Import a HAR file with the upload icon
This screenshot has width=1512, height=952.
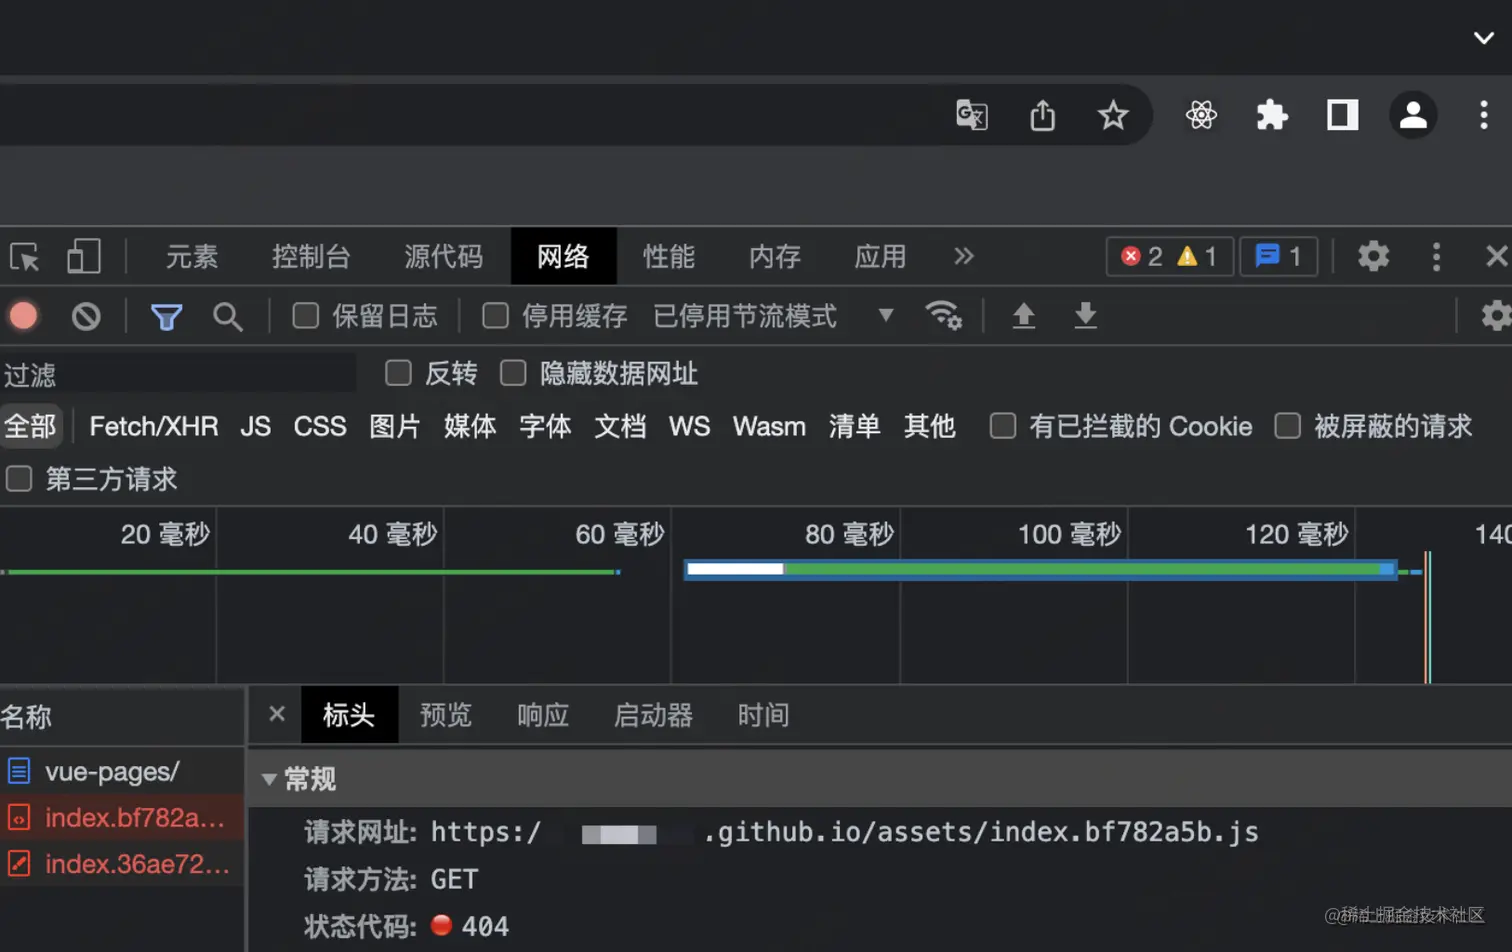pos(1023,316)
